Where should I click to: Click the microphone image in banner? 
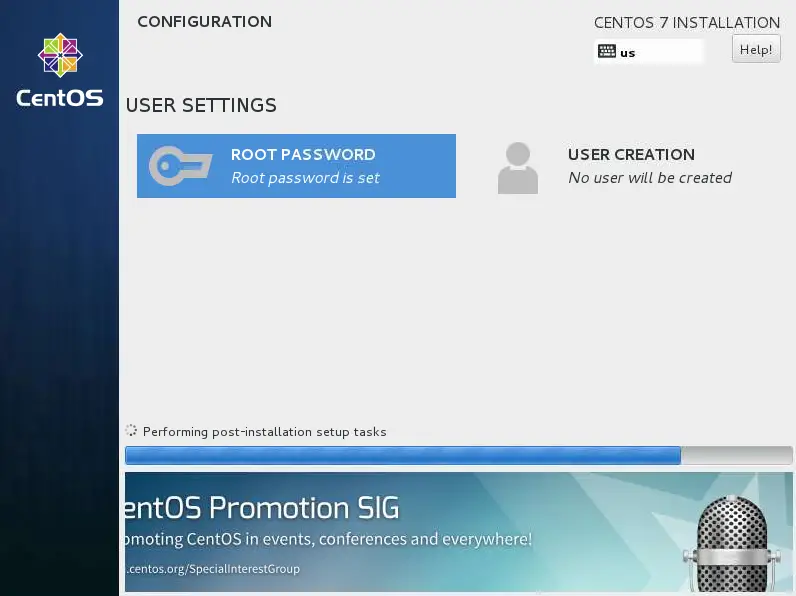[730, 543]
